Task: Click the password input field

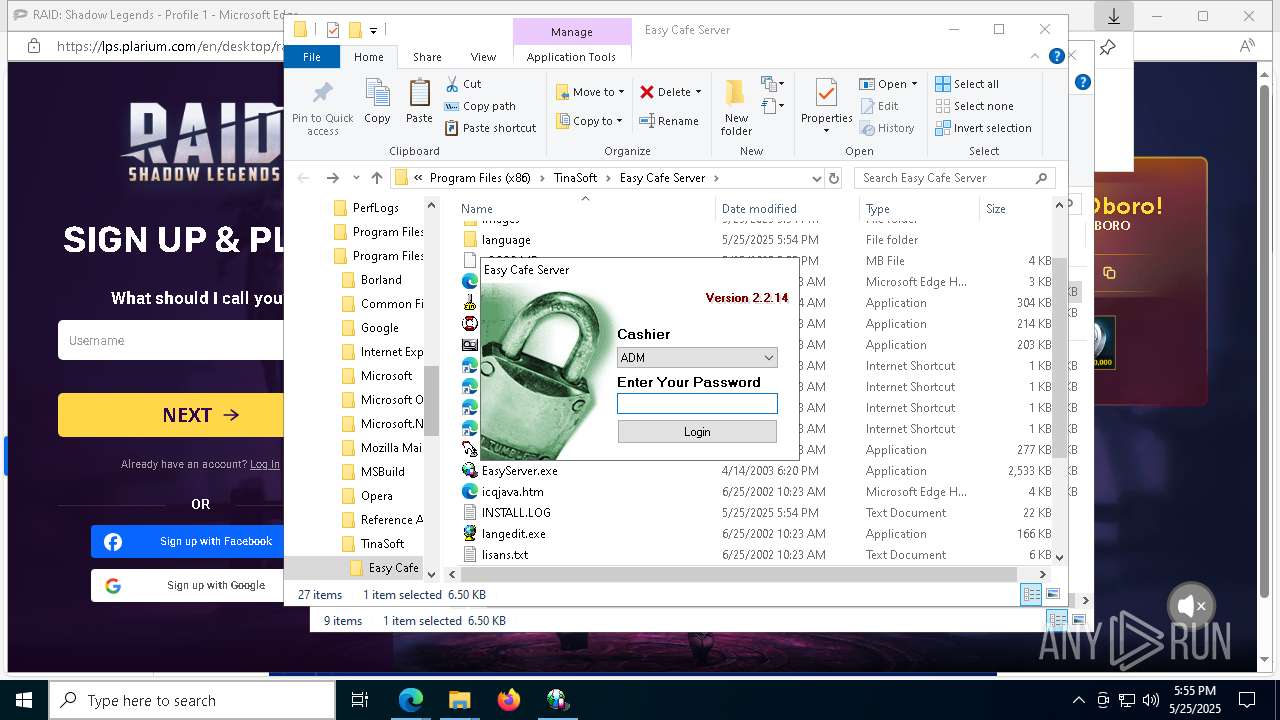Action: pyautogui.click(x=697, y=403)
